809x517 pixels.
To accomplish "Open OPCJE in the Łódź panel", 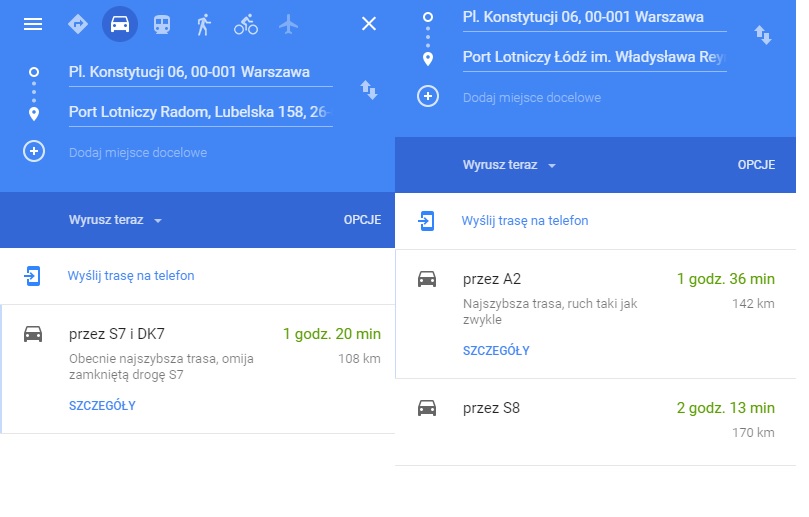I will [756, 165].
